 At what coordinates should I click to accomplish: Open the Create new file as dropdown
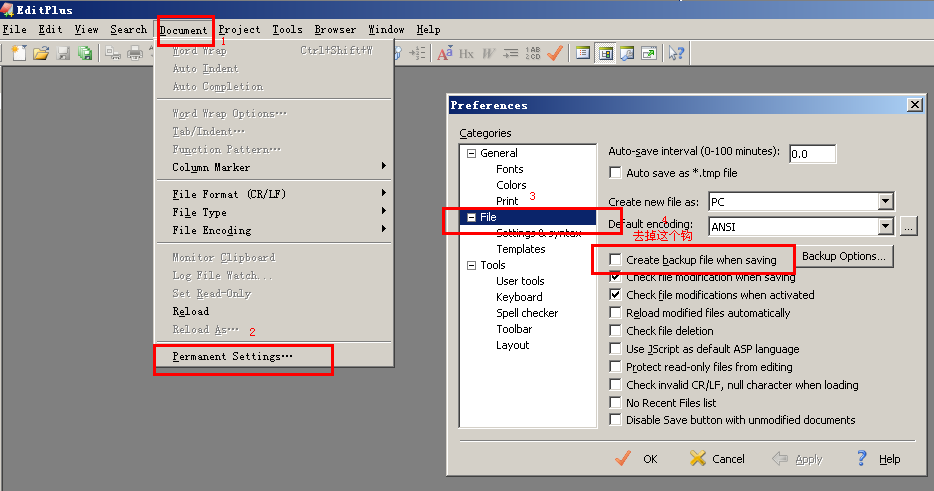pos(885,202)
